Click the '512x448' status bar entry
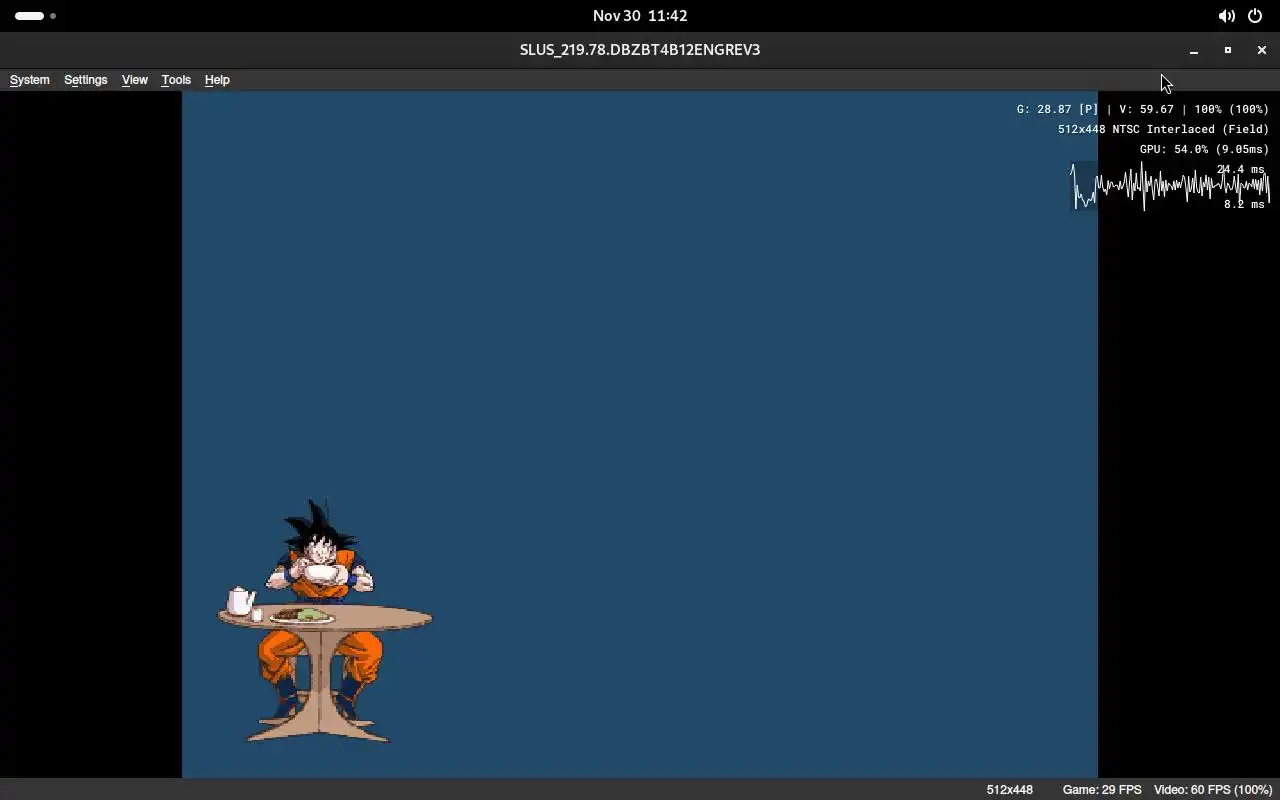 coord(1010,790)
